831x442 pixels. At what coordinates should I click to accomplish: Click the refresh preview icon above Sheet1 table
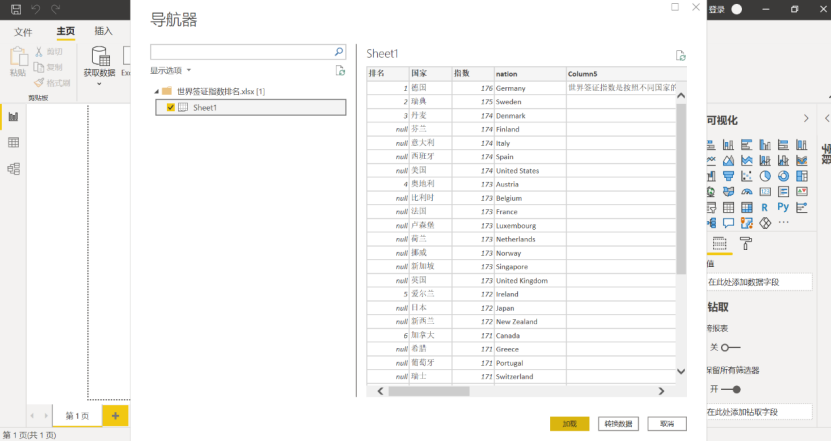tap(680, 55)
